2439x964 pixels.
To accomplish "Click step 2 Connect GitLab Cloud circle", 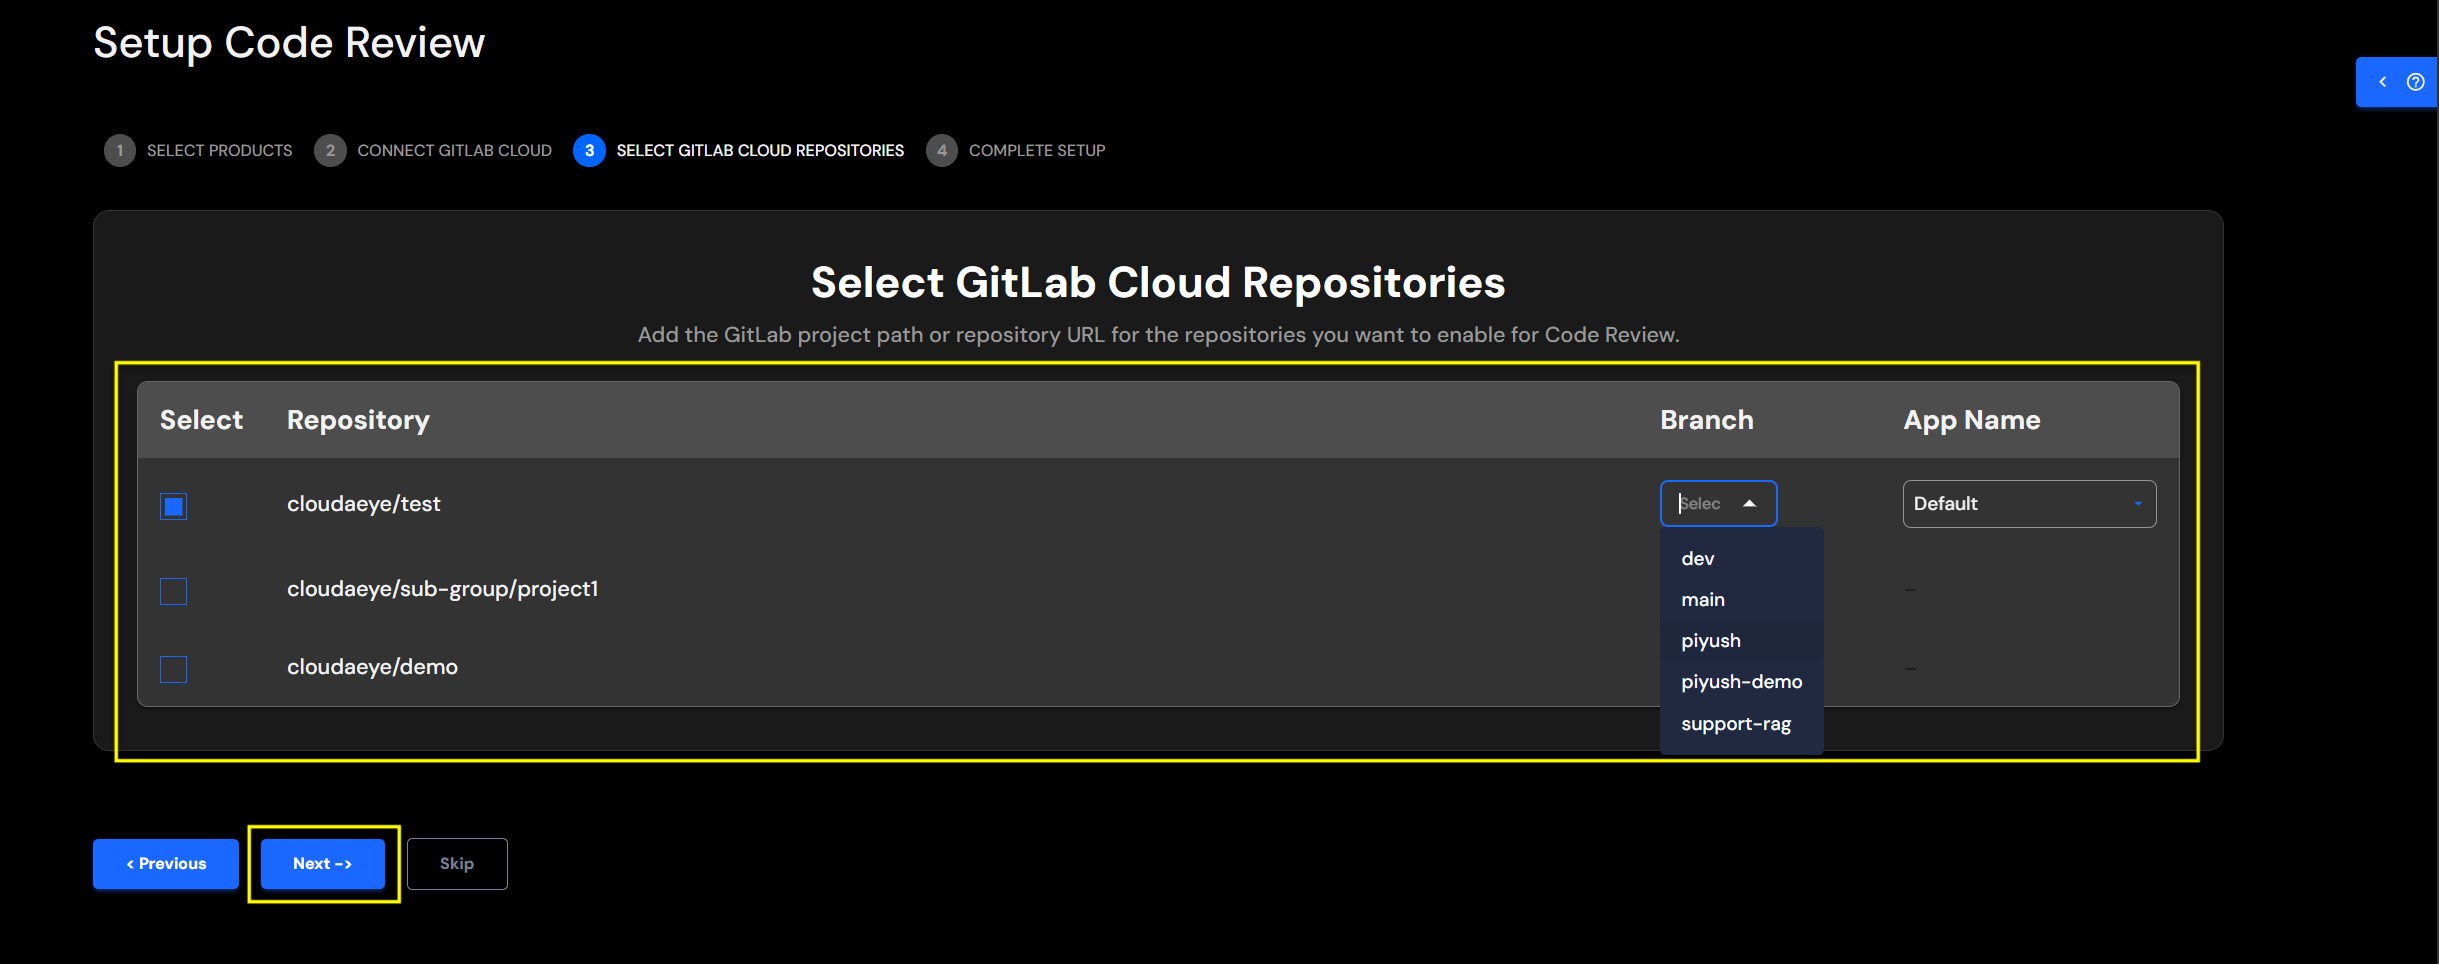I will click(x=330, y=150).
